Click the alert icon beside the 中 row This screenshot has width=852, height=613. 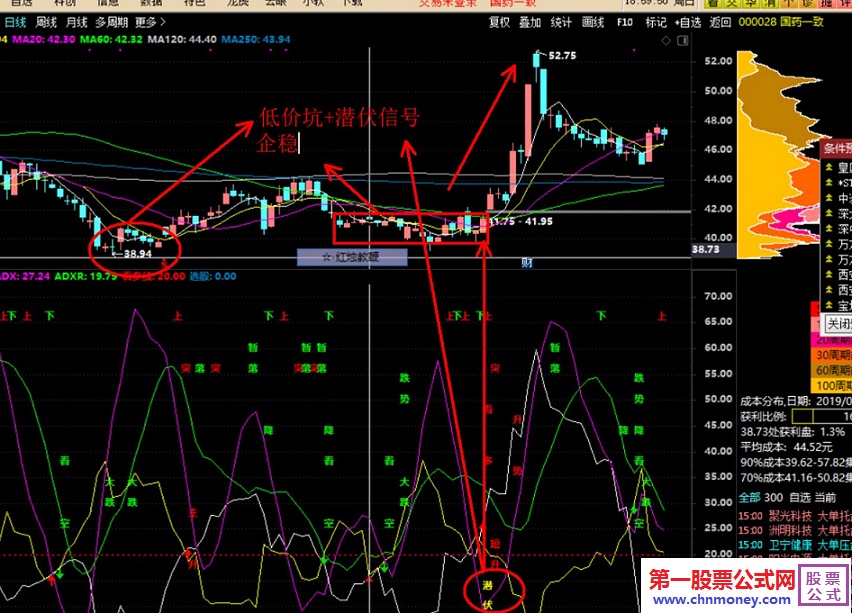point(829,198)
